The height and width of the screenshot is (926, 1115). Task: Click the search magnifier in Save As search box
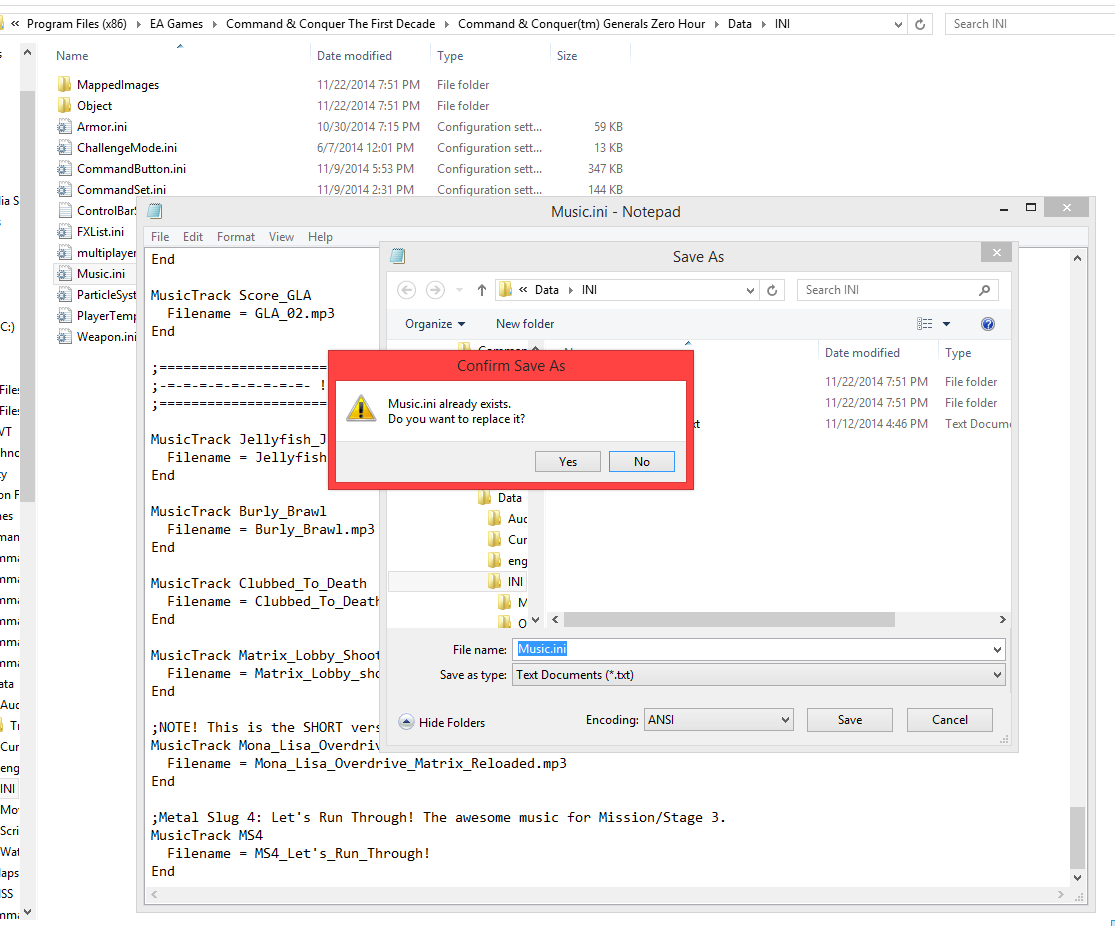tap(985, 290)
